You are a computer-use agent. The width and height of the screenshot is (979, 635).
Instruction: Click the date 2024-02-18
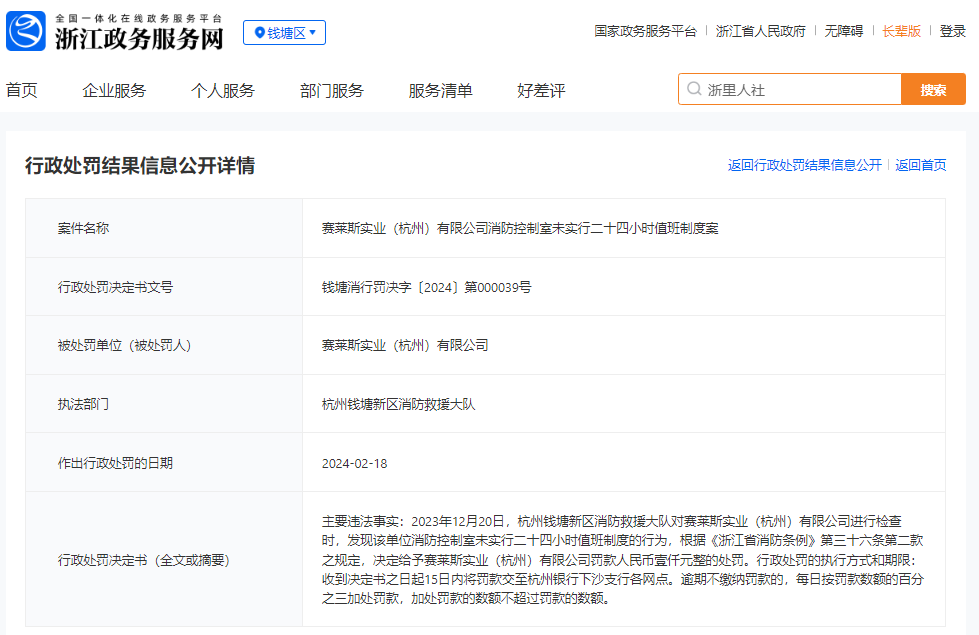point(354,463)
